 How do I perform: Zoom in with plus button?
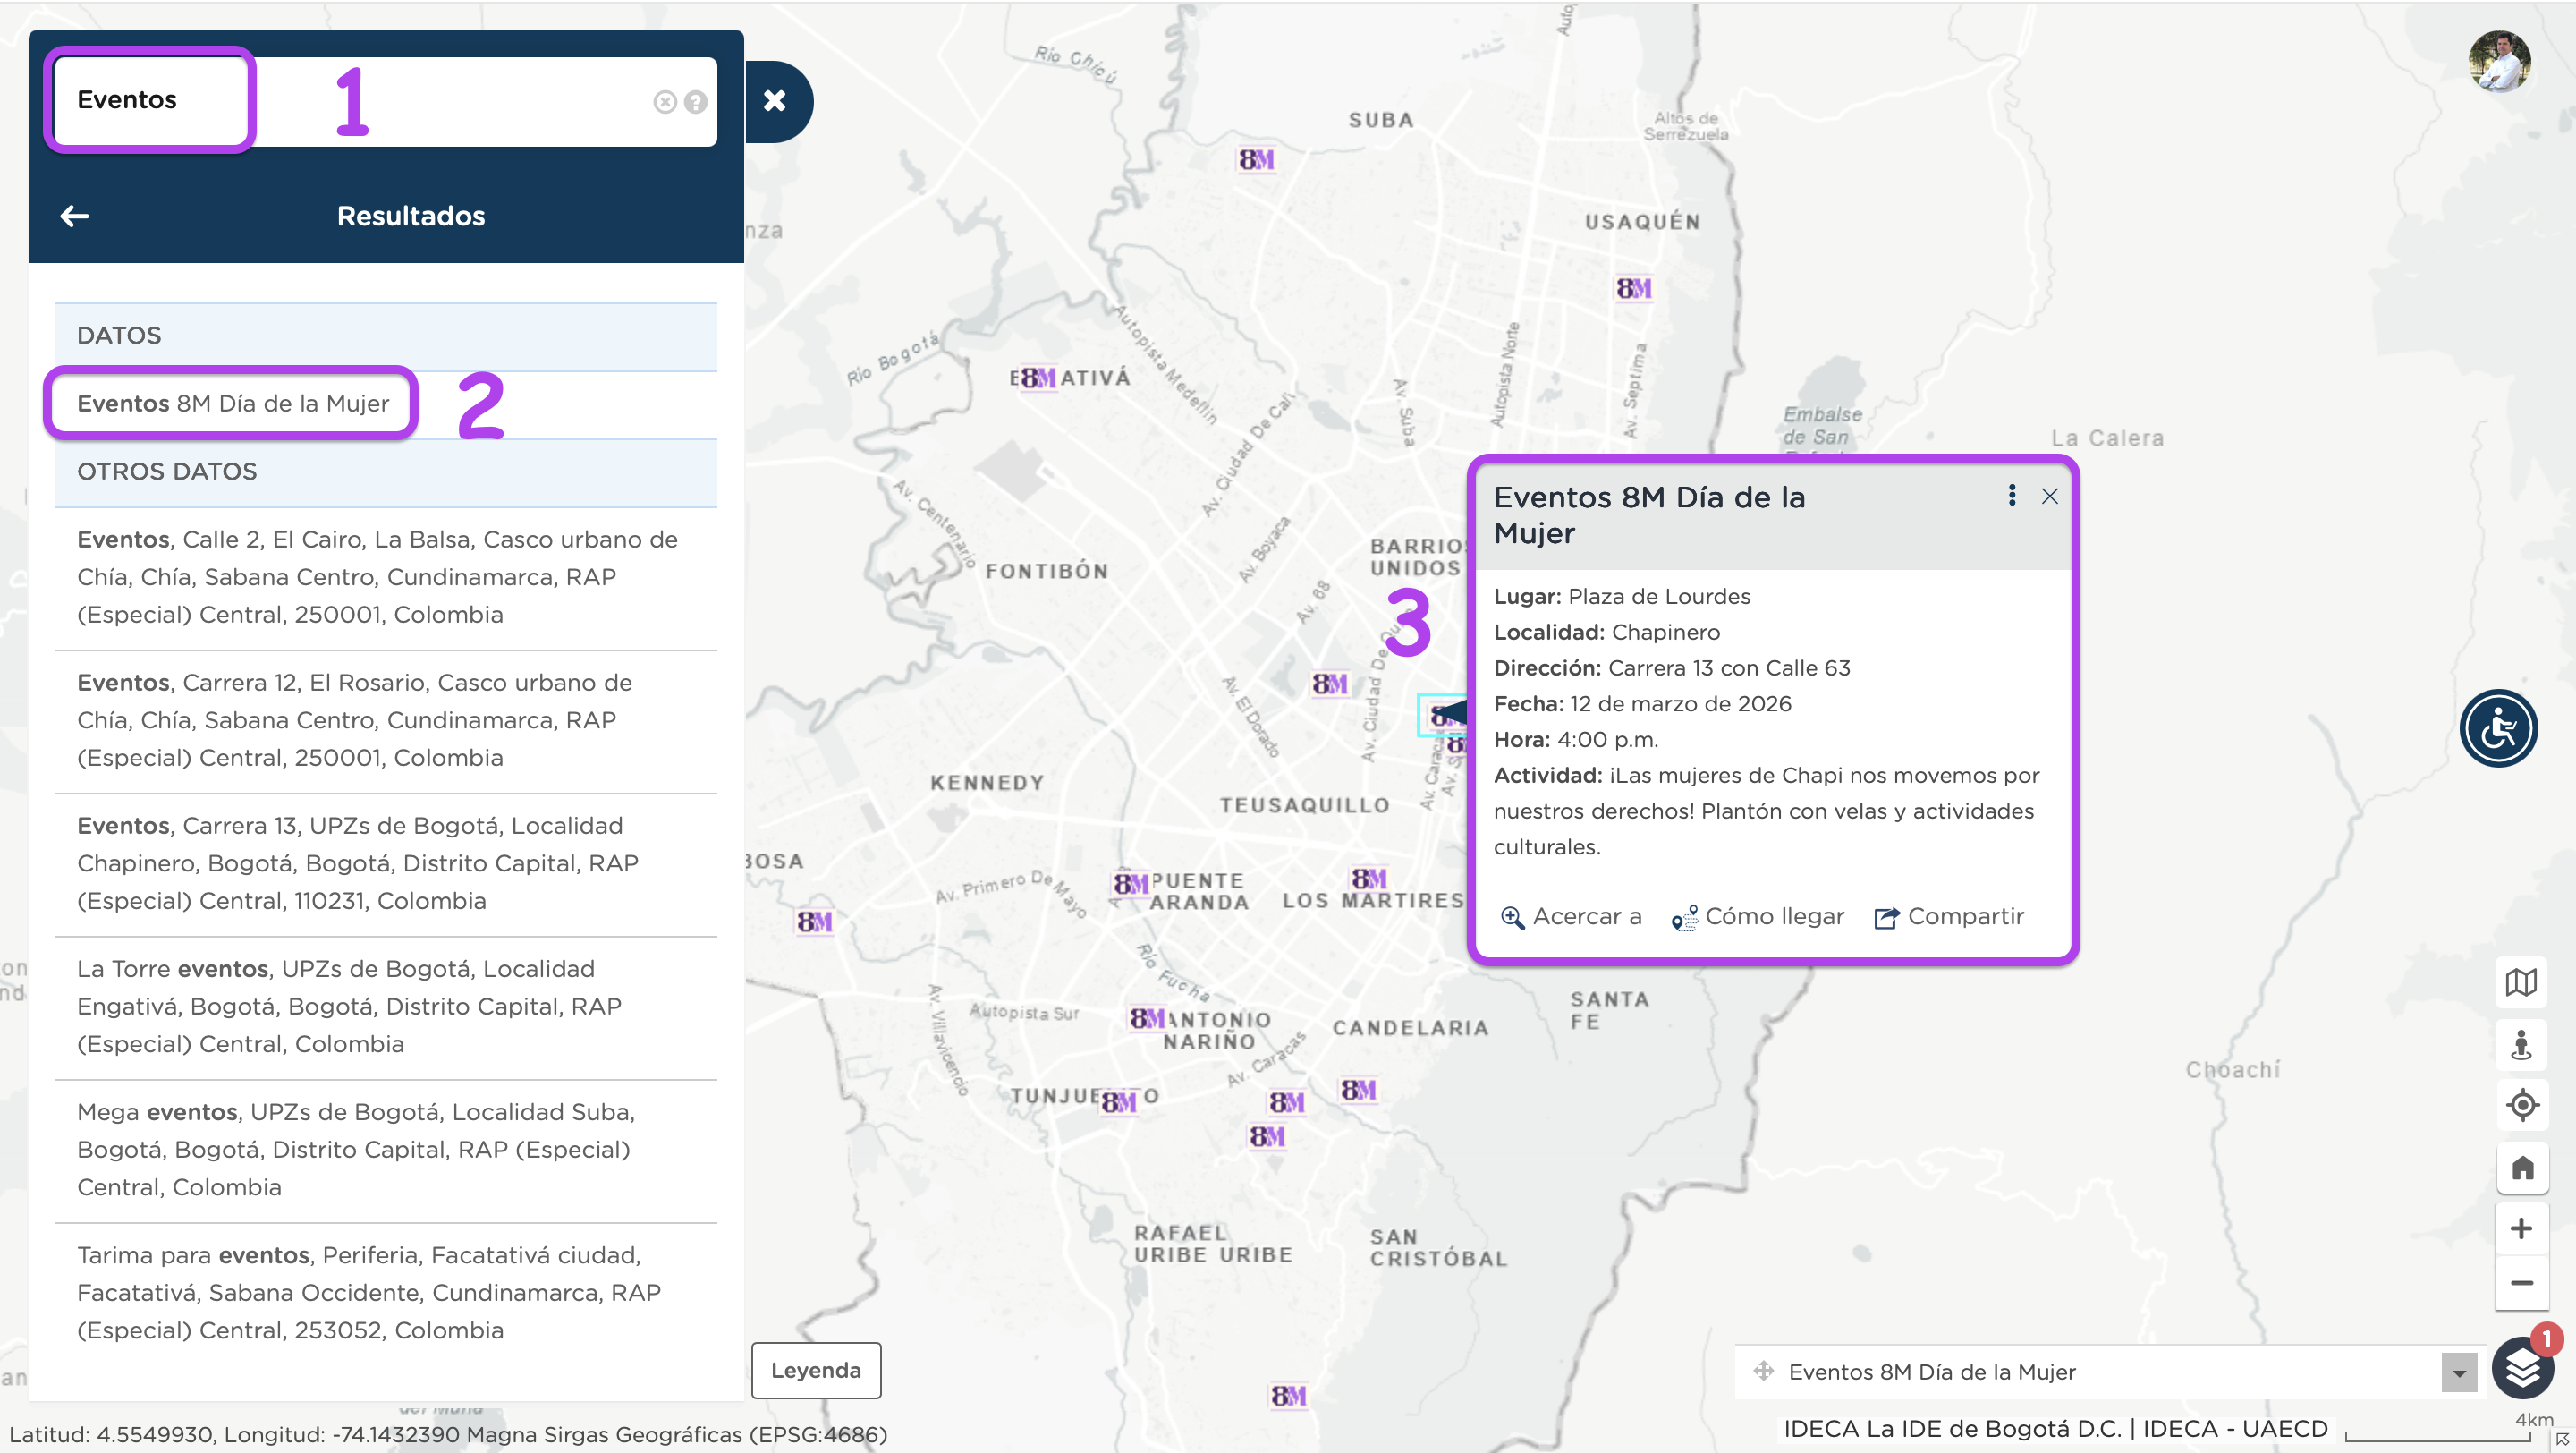(x=2521, y=1229)
